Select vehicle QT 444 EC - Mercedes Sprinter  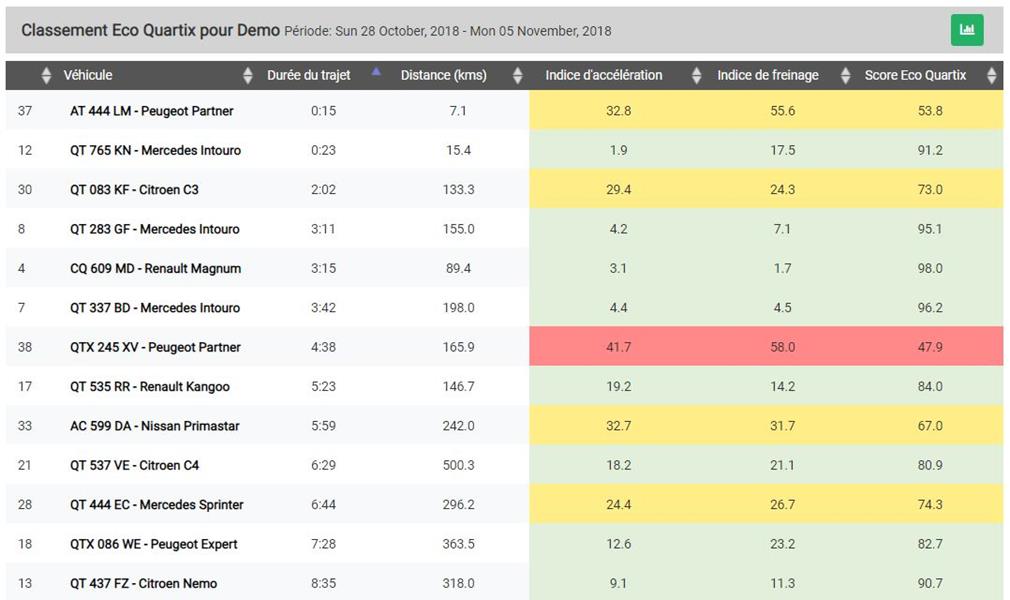point(157,504)
